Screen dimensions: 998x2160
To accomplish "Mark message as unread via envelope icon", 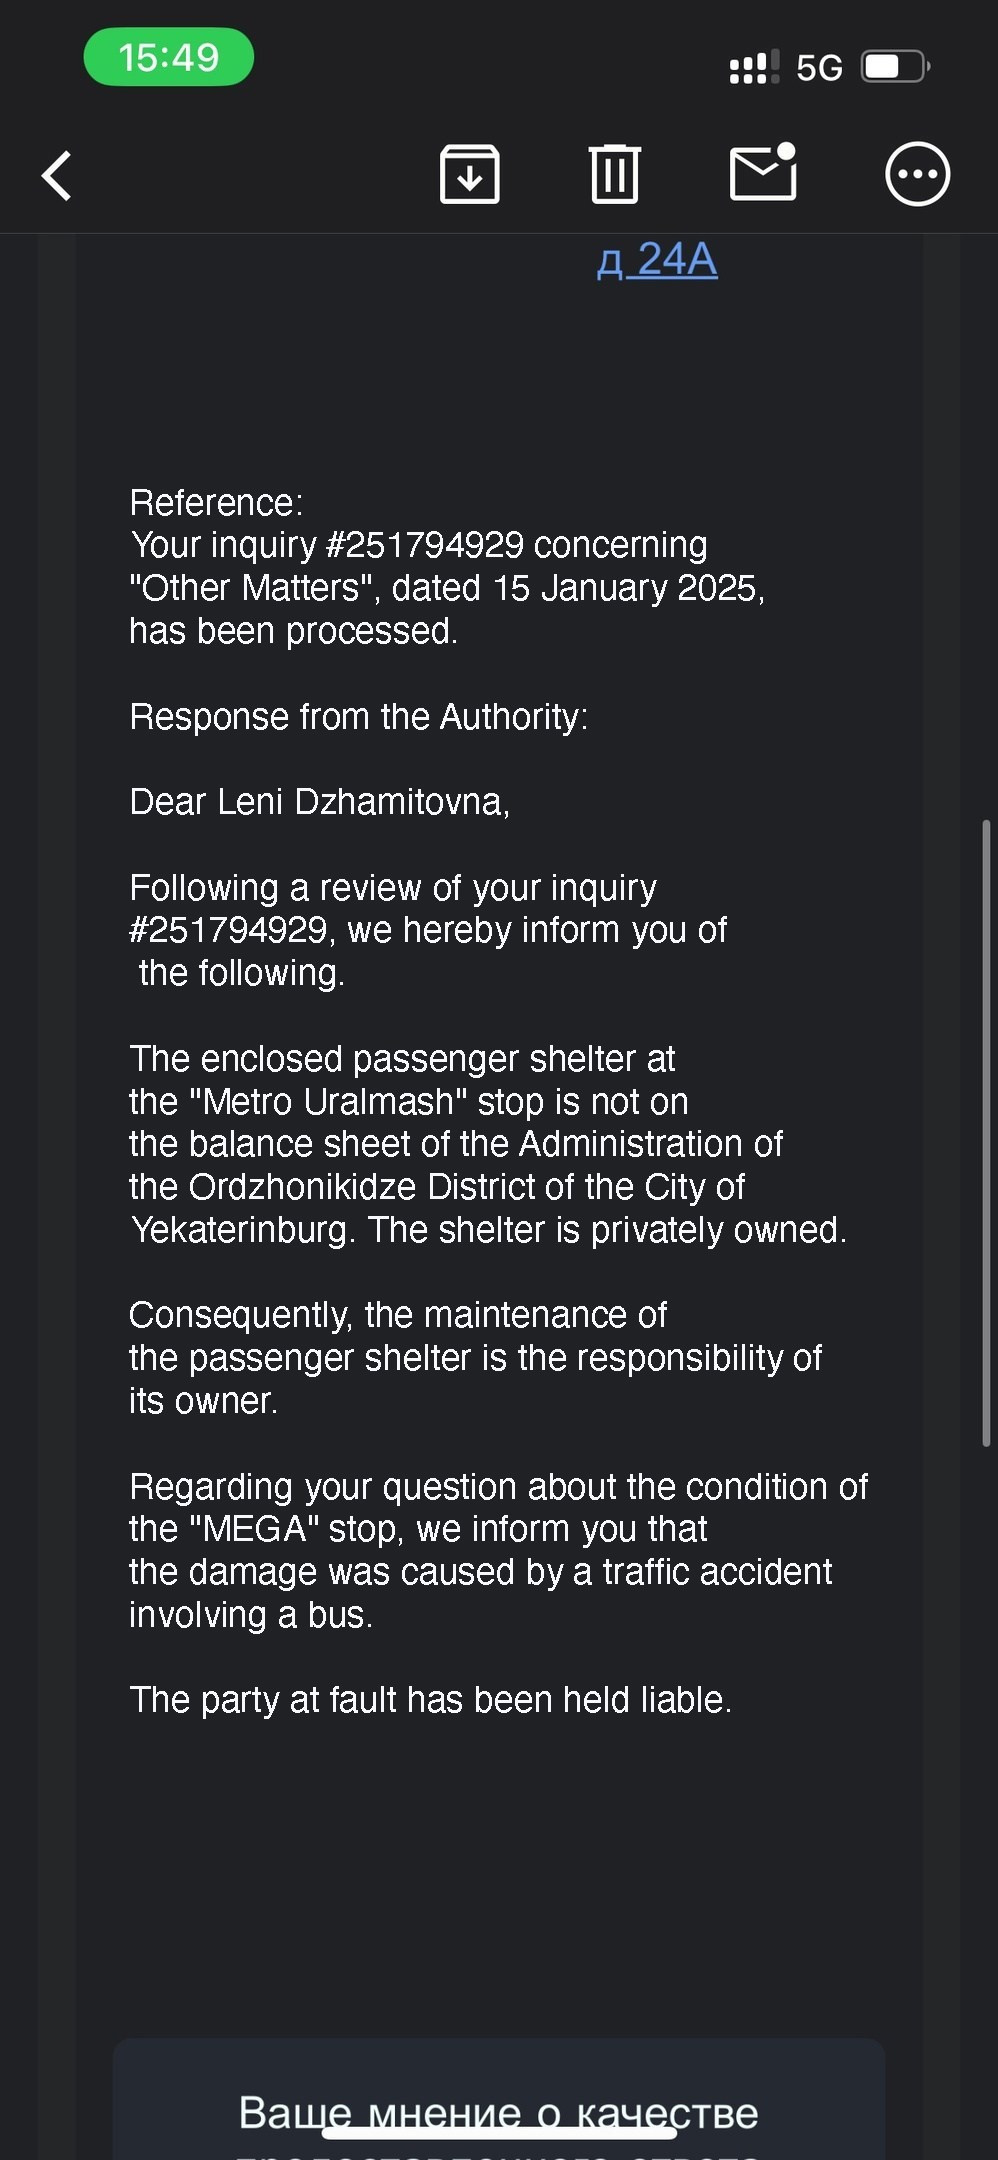I will tap(763, 174).
